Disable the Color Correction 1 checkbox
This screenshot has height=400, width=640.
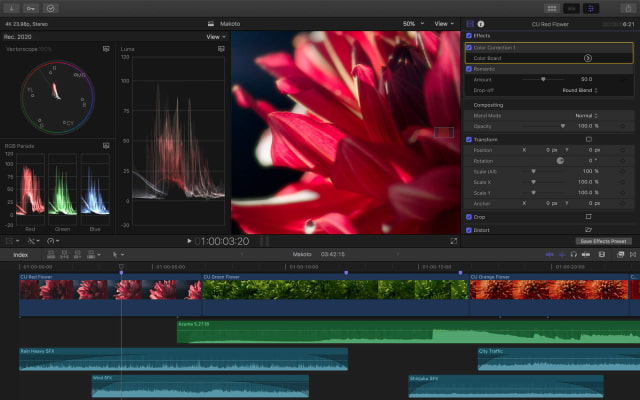pos(469,47)
